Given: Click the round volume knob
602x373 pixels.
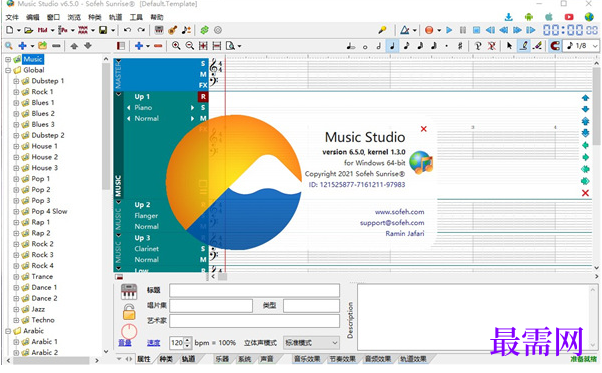Looking at the screenshot, I should (x=129, y=331).
